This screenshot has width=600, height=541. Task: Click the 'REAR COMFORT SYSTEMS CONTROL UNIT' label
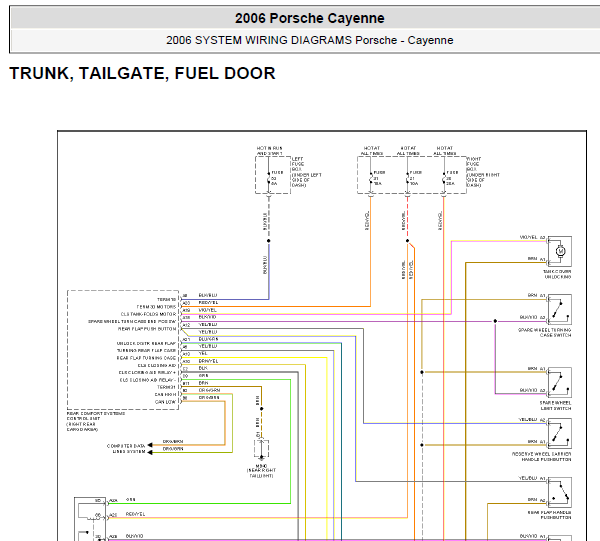tap(96, 416)
